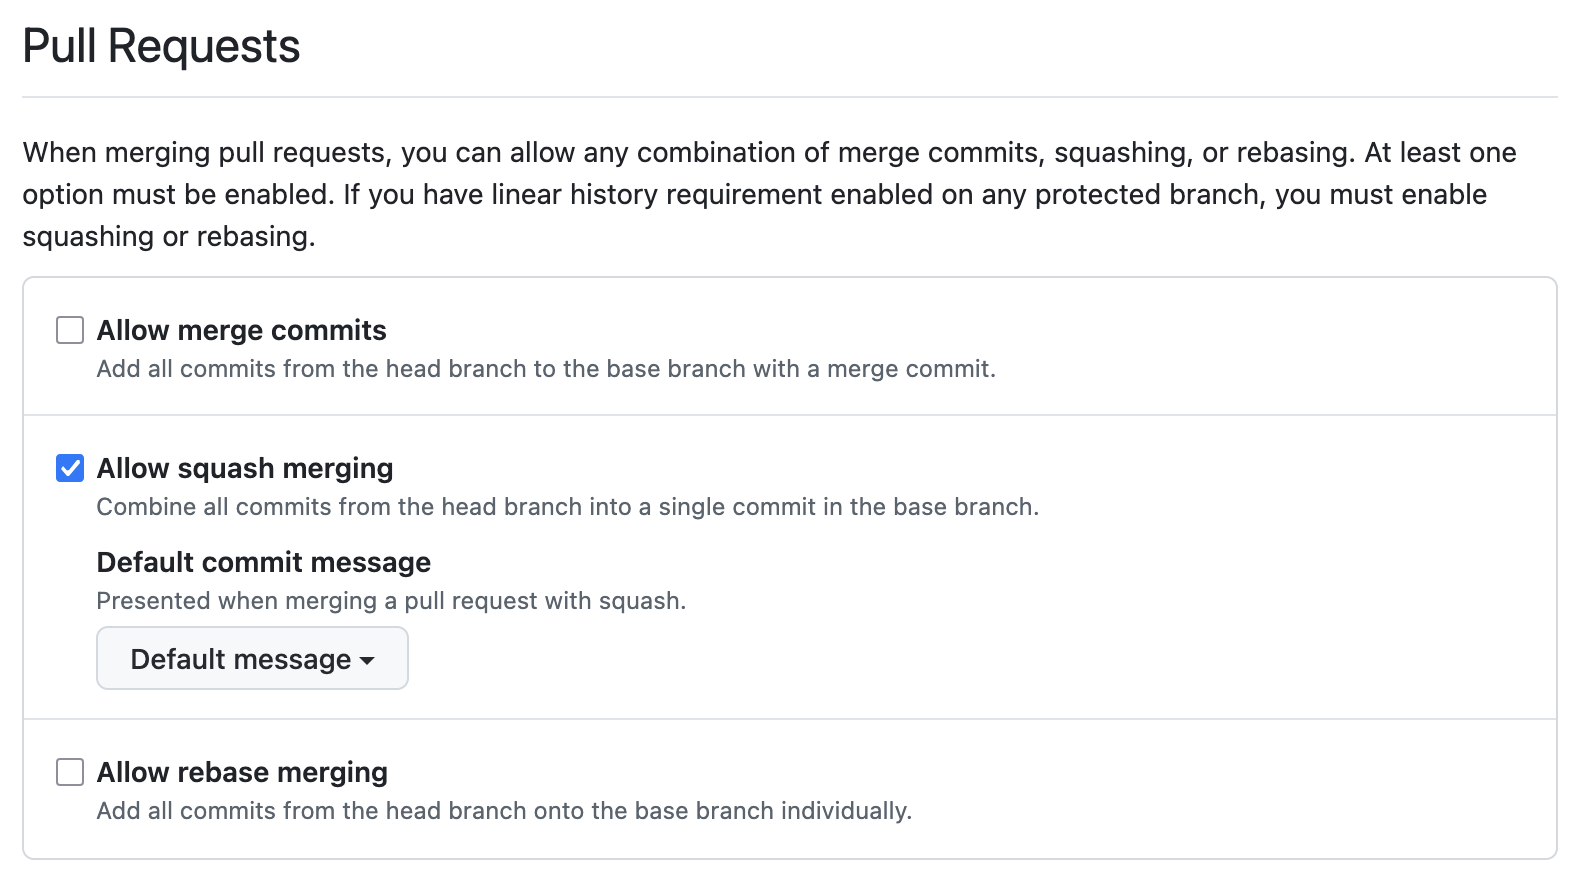Click the Allow merge commits label
This screenshot has width=1580, height=882.
pyautogui.click(x=240, y=329)
